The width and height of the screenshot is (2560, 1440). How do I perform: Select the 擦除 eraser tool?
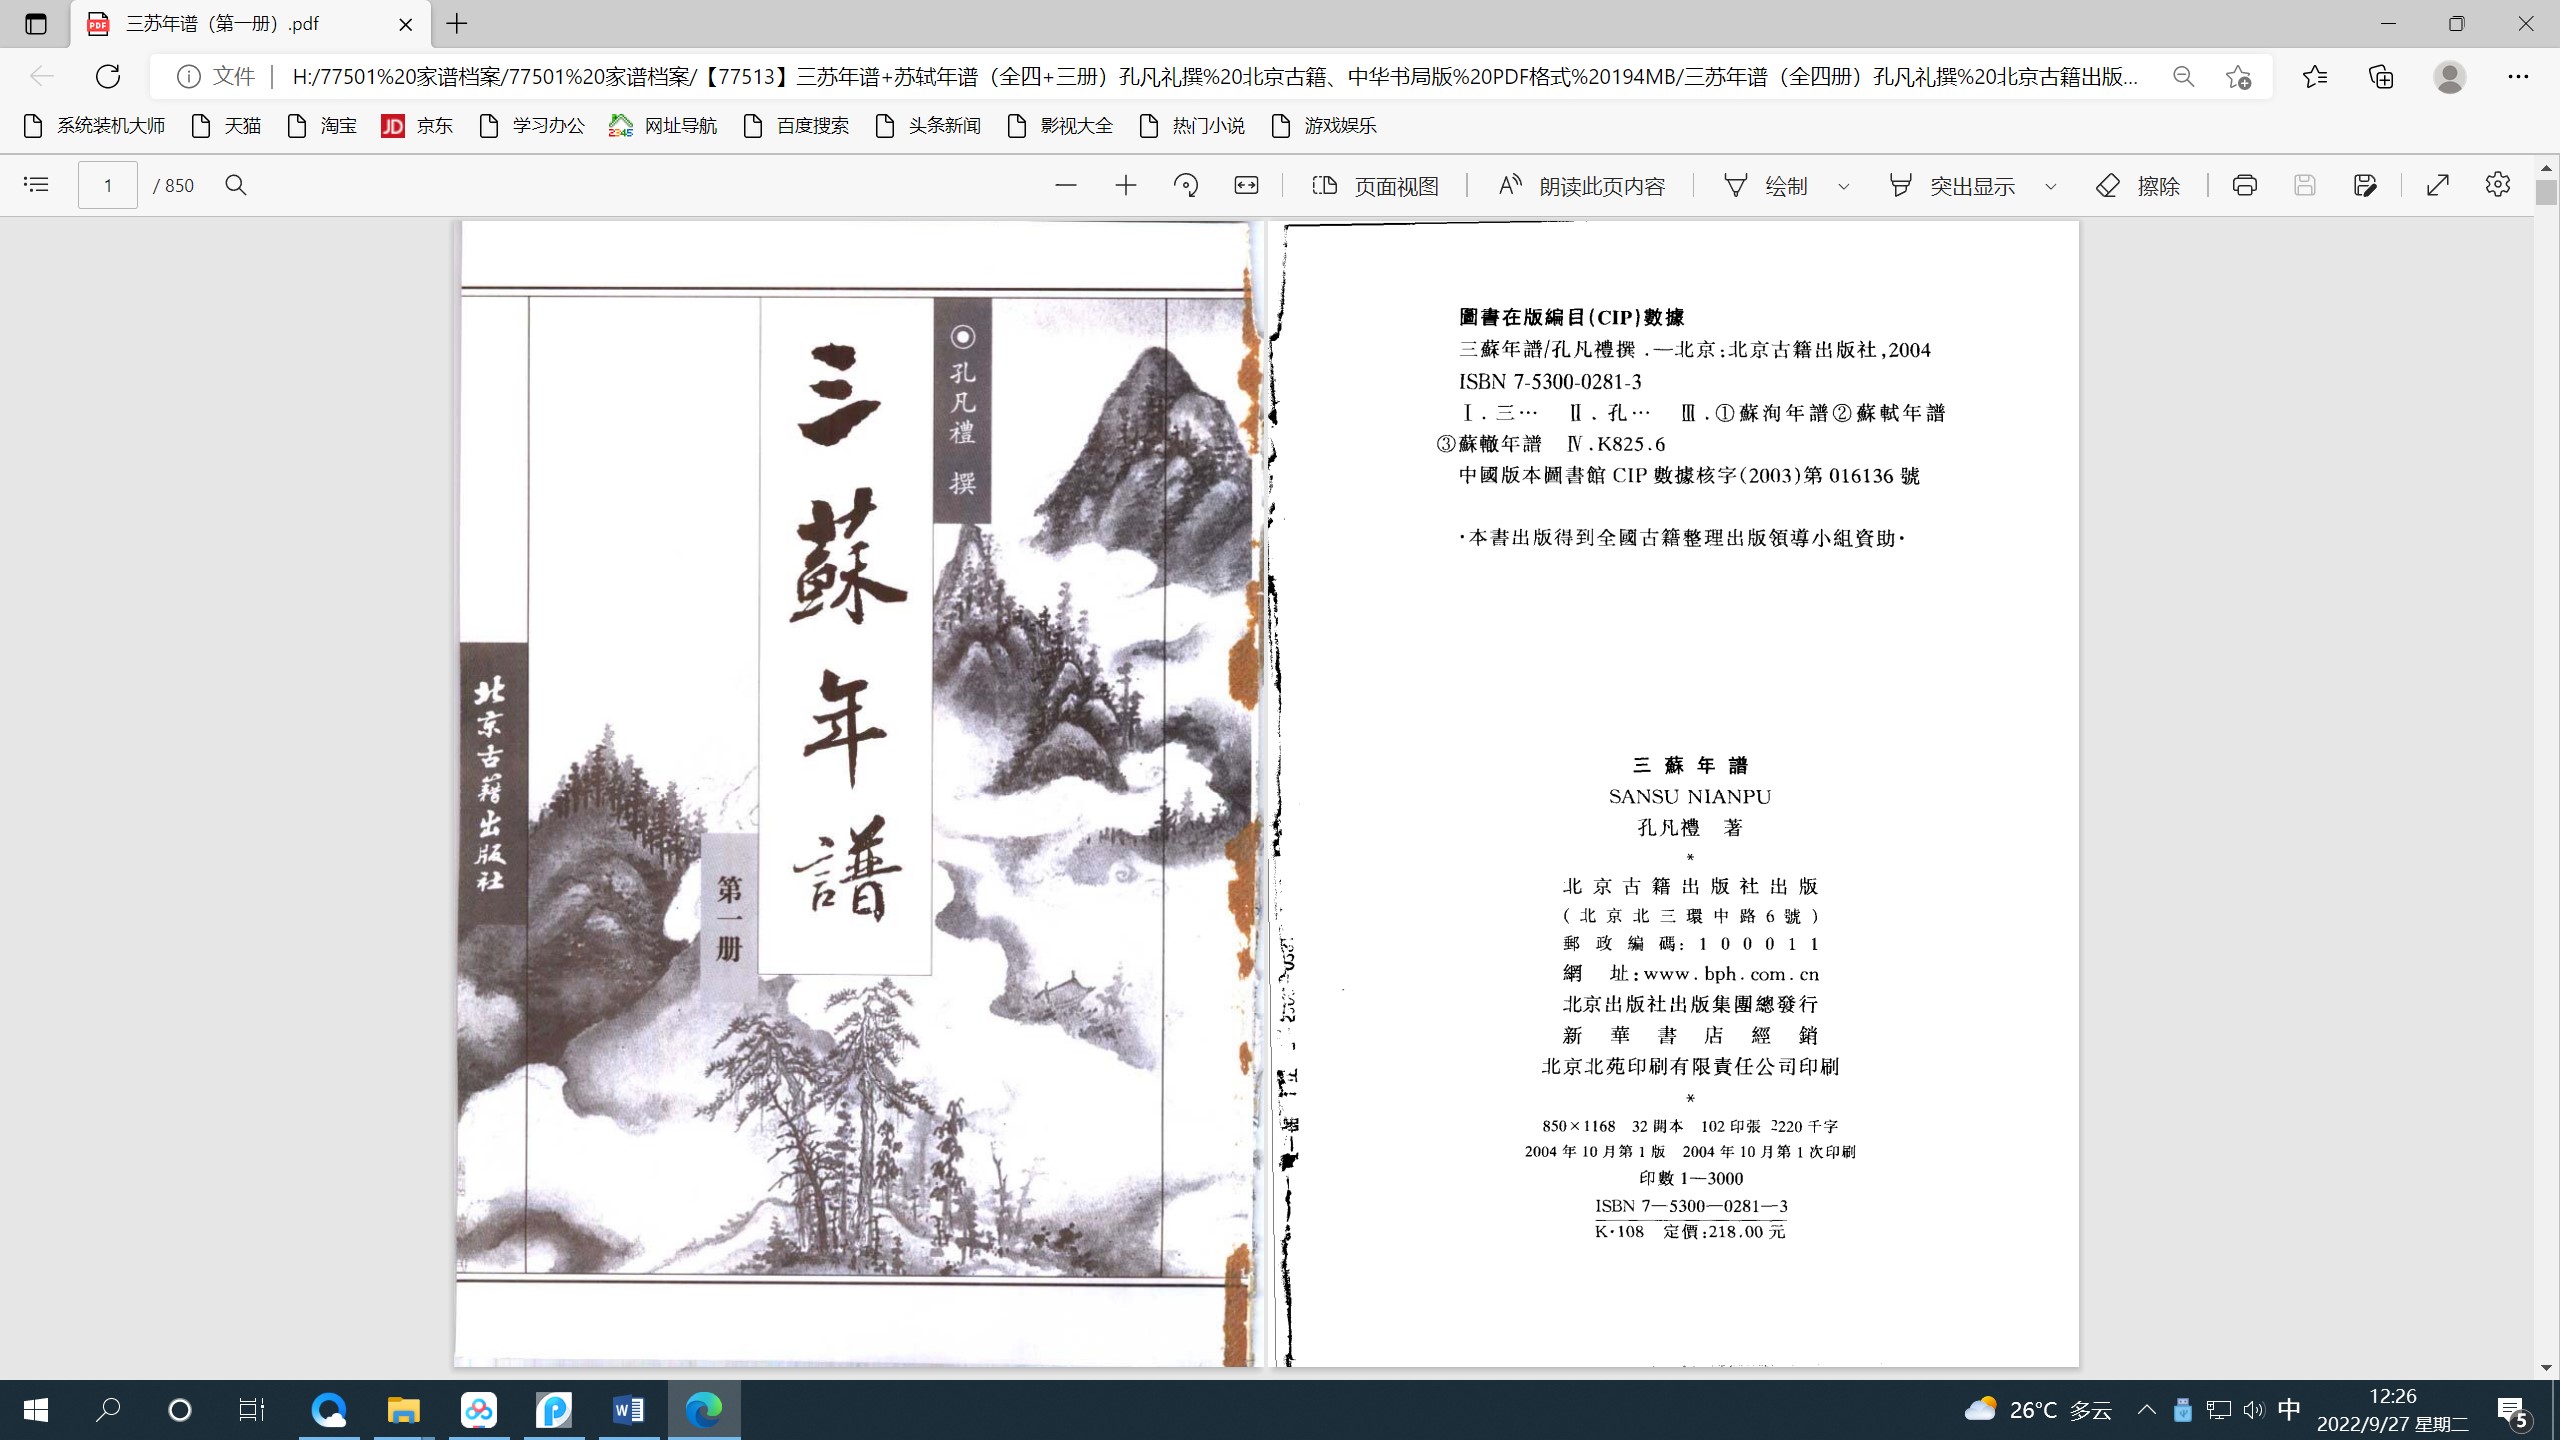2138,186
